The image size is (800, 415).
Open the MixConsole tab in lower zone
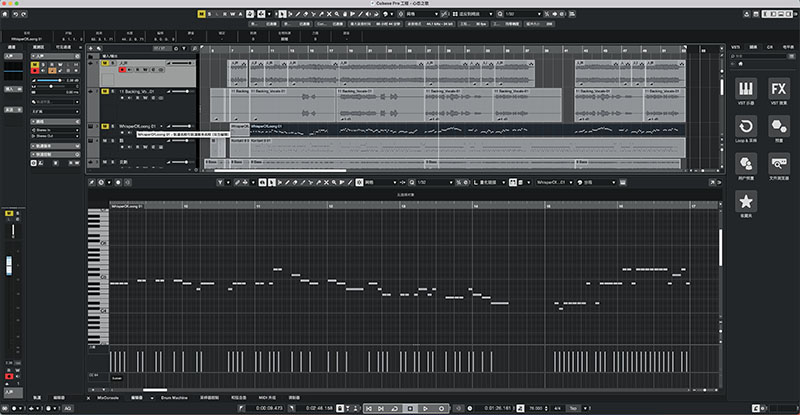pos(108,398)
